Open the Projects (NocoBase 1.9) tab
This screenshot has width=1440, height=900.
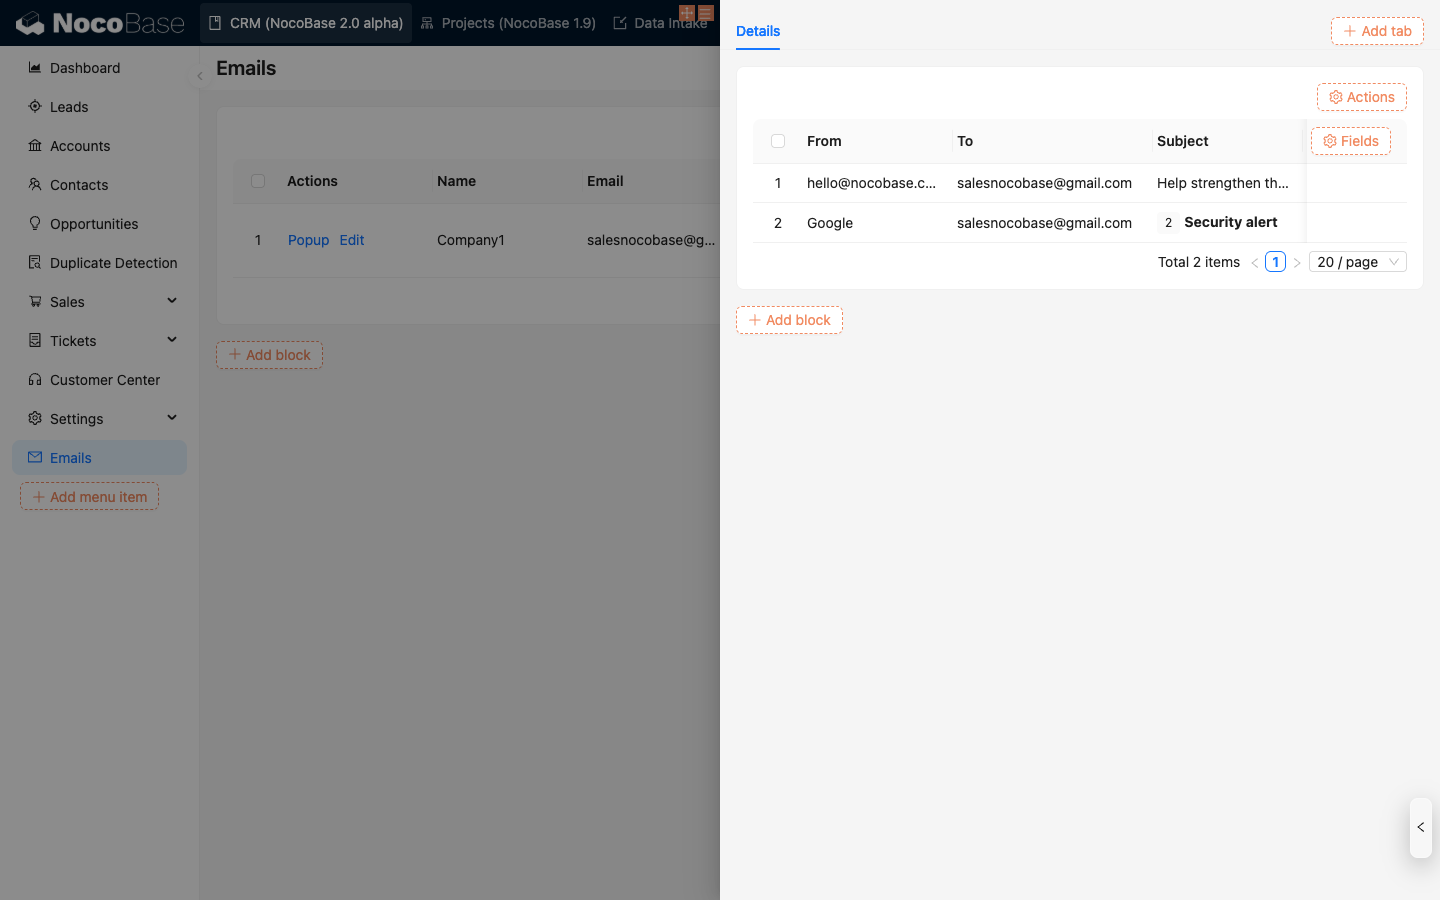click(508, 23)
